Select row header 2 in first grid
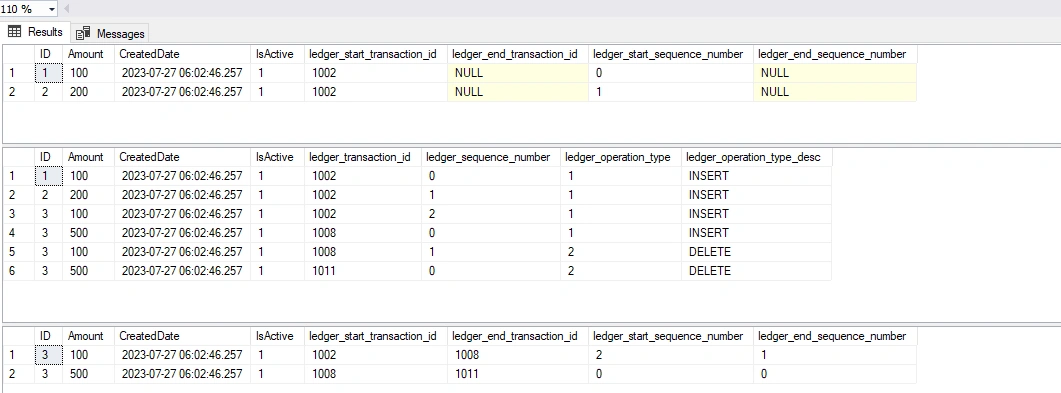 point(18,92)
